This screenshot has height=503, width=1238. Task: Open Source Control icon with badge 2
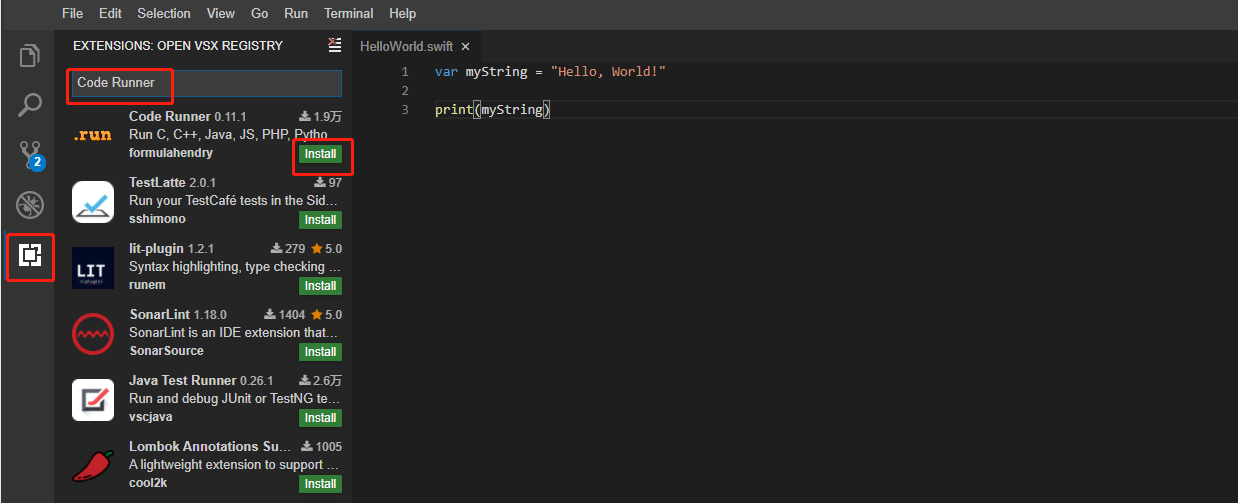[x=30, y=155]
